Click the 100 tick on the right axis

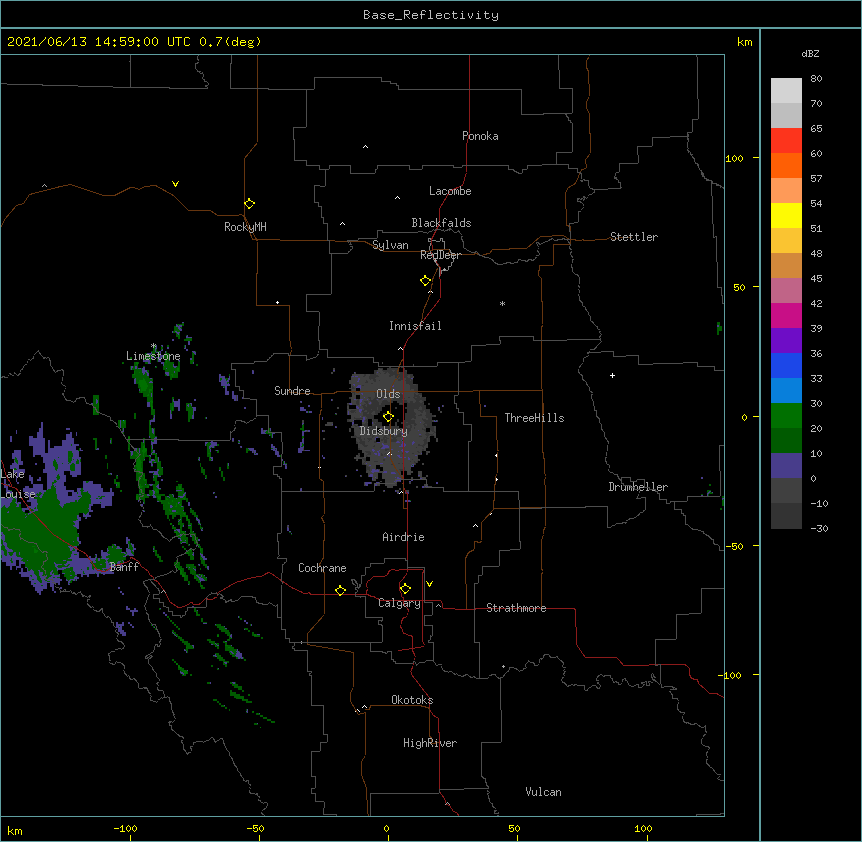(734, 158)
